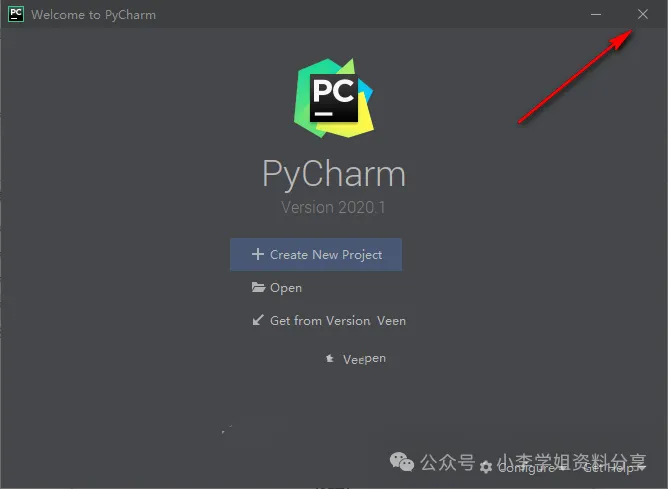Click the PyCharm product name text
This screenshot has height=489, width=668.
click(x=334, y=174)
